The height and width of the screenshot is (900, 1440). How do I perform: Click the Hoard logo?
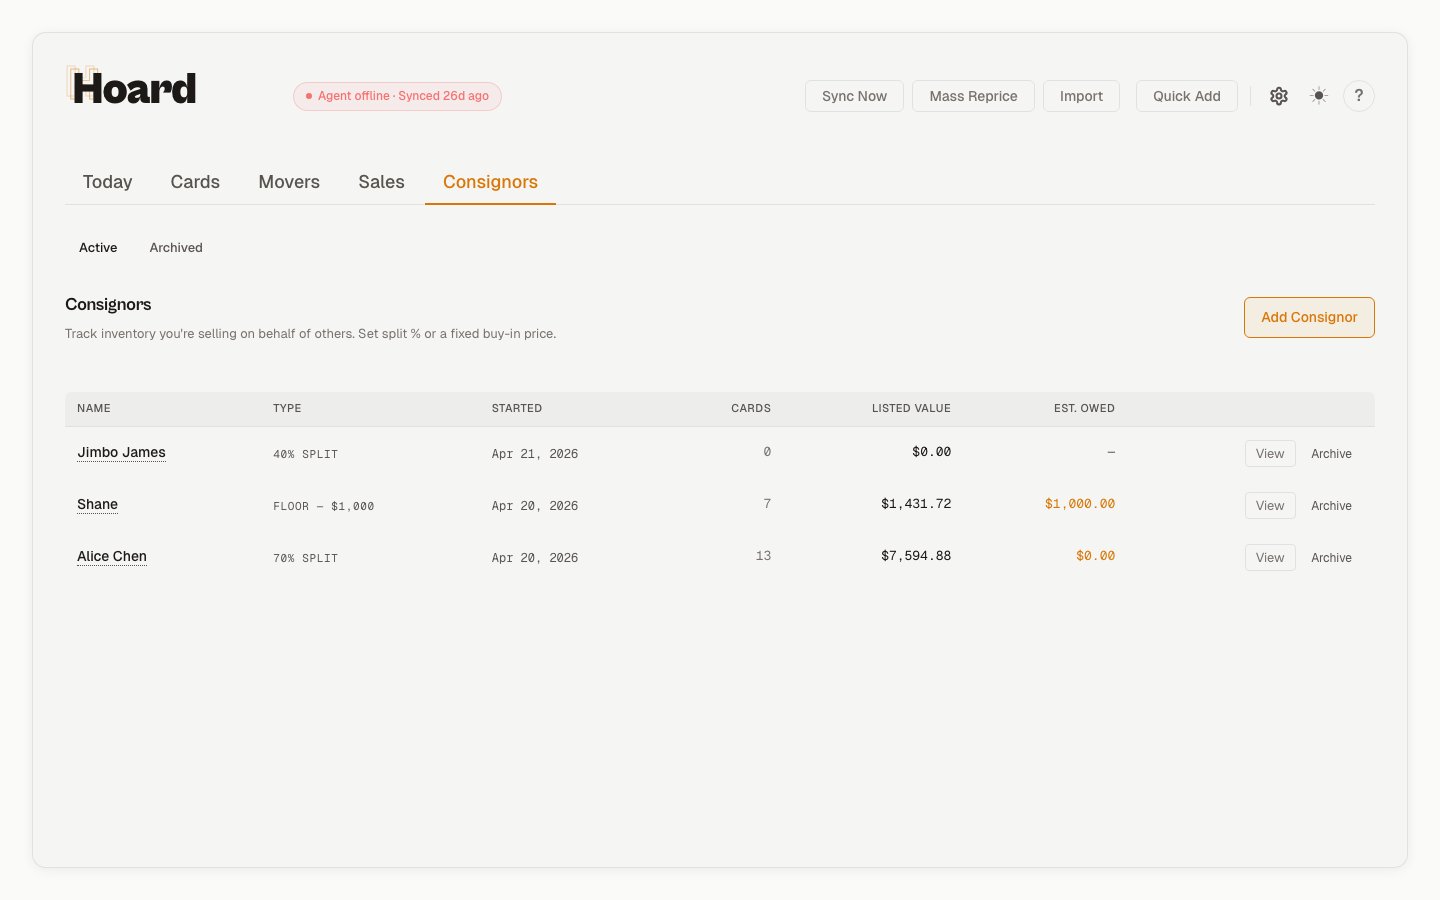pos(131,87)
